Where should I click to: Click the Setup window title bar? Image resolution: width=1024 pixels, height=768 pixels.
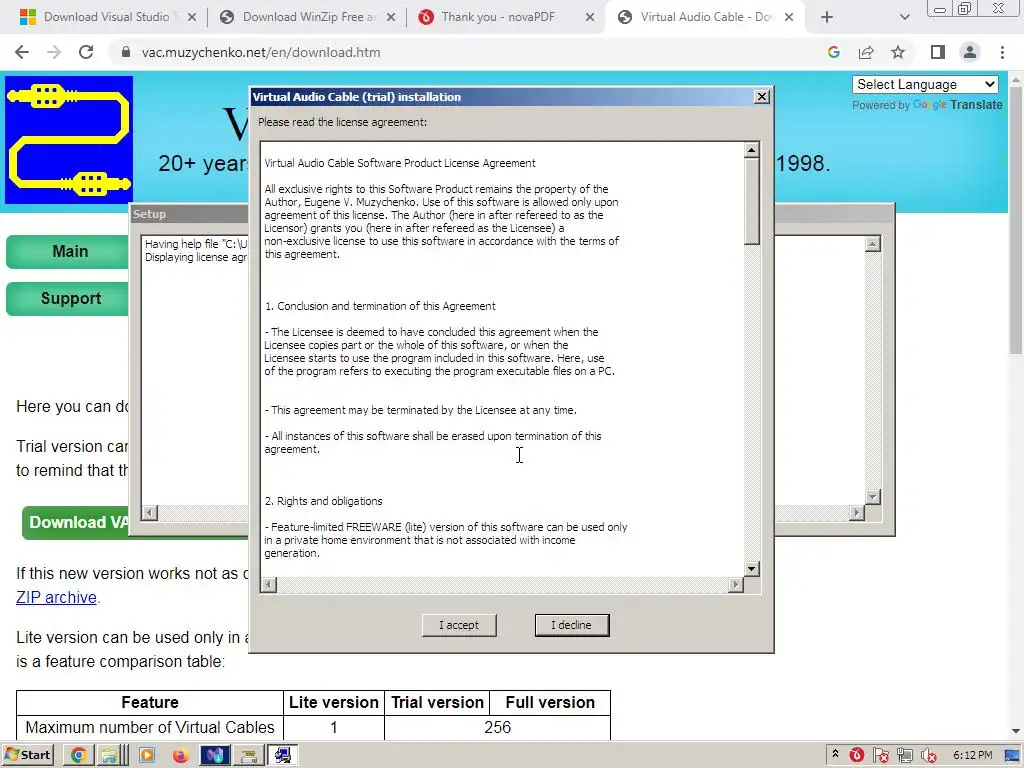(x=189, y=214)
